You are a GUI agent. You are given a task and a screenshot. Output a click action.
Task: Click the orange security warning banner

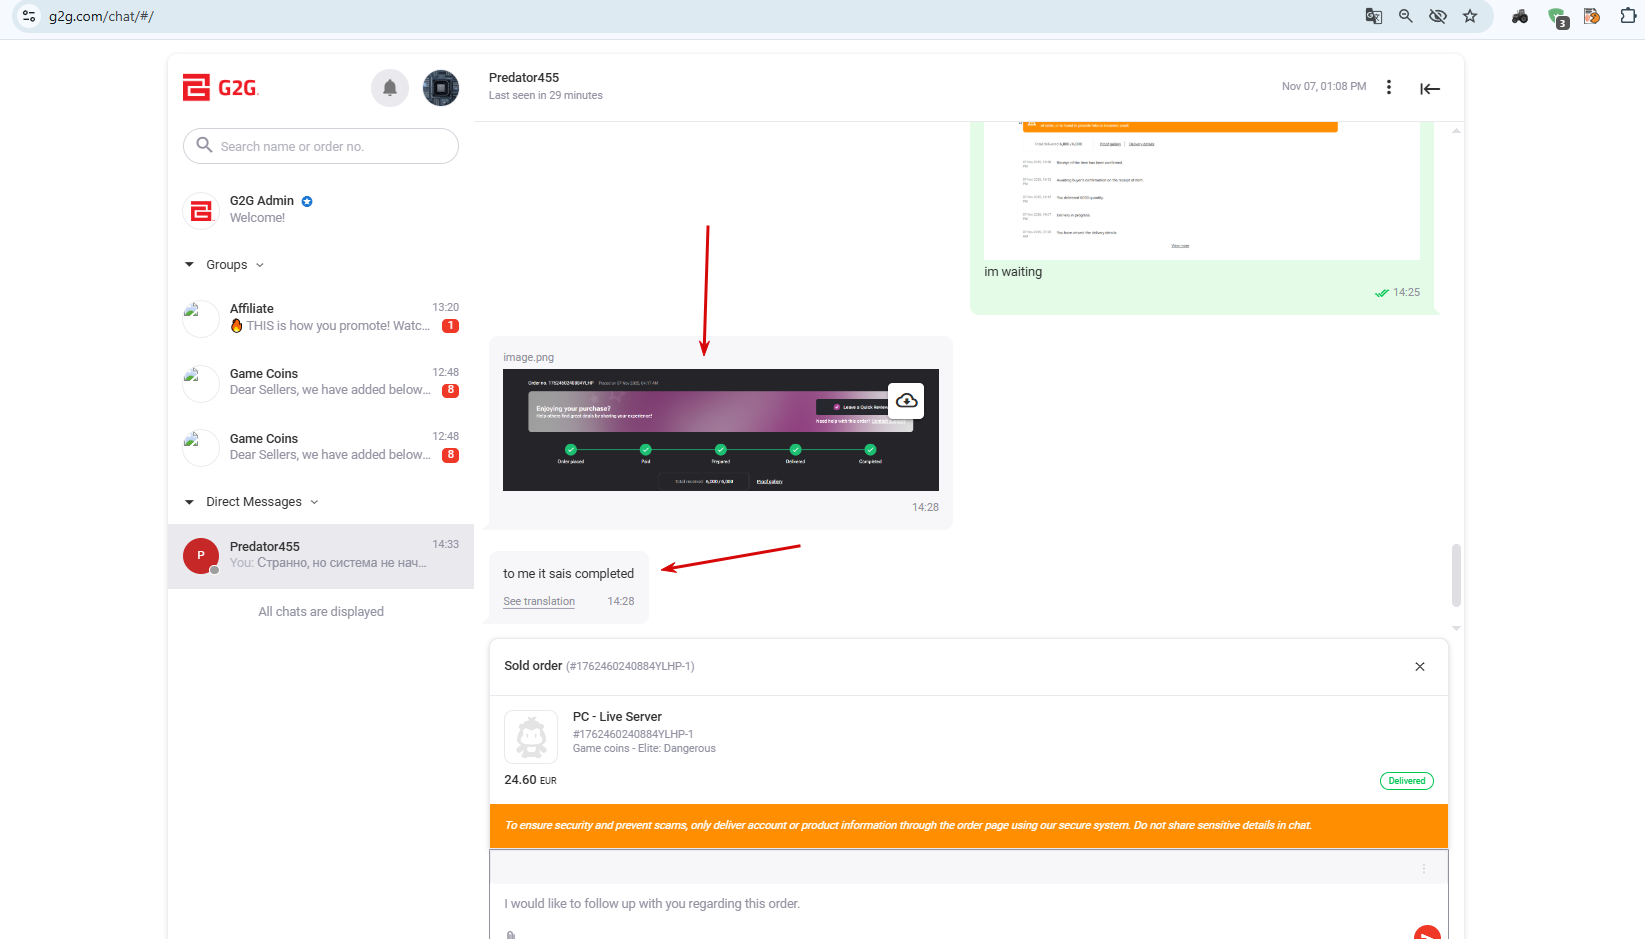tap(968, 826)
